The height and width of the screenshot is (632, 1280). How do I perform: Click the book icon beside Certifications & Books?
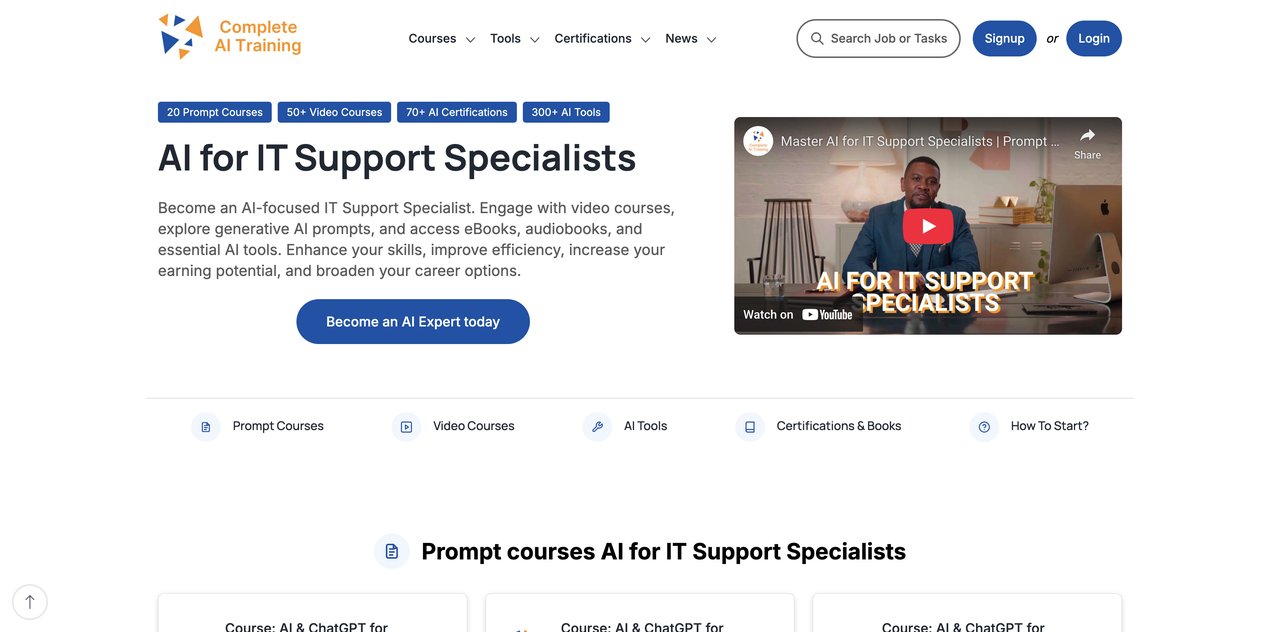pos(750,427)
